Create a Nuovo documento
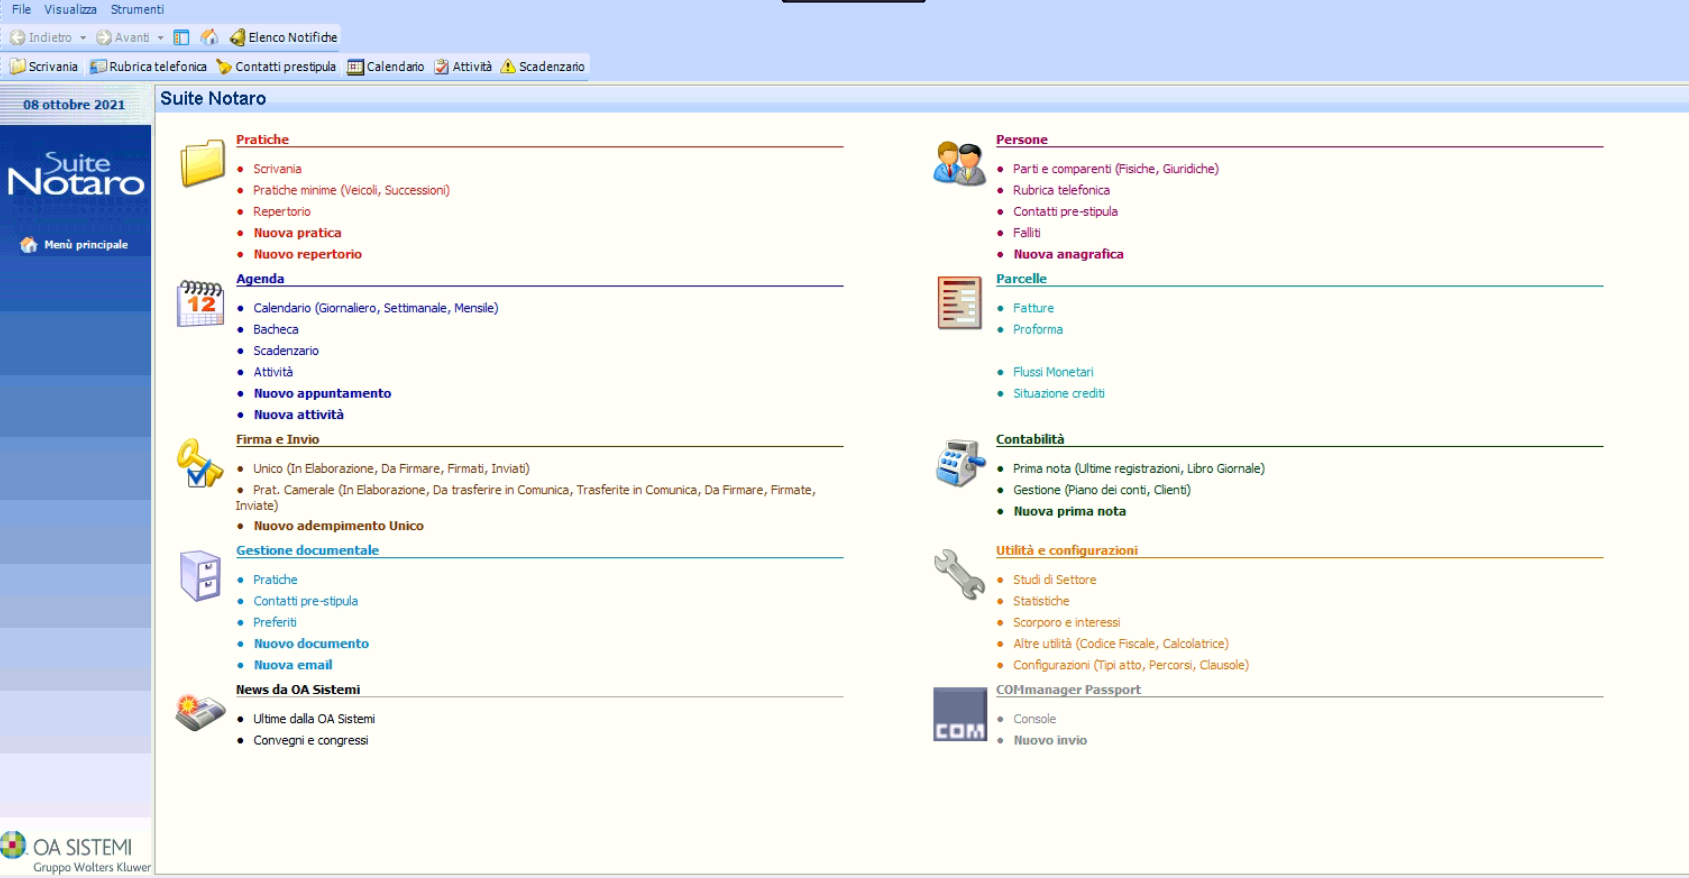 point(311,643)
